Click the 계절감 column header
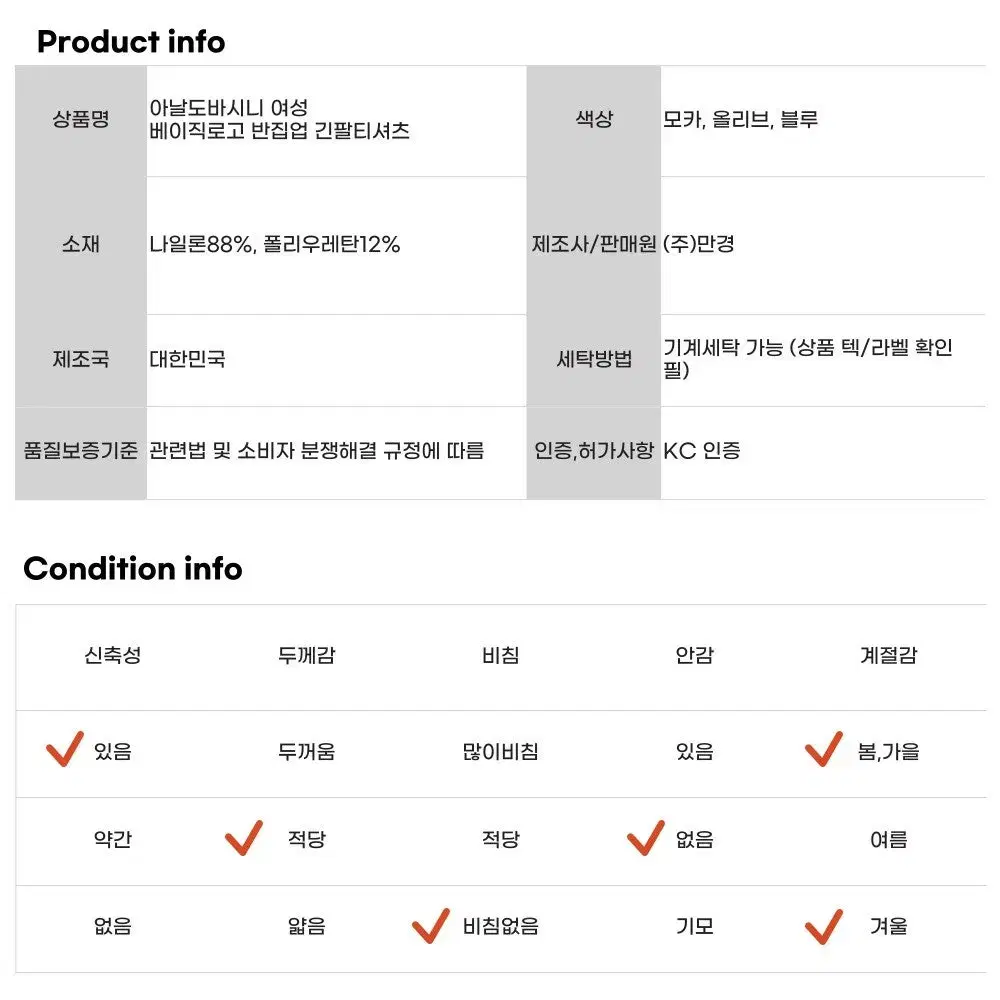1000x1000 pixels. [888, 655]
